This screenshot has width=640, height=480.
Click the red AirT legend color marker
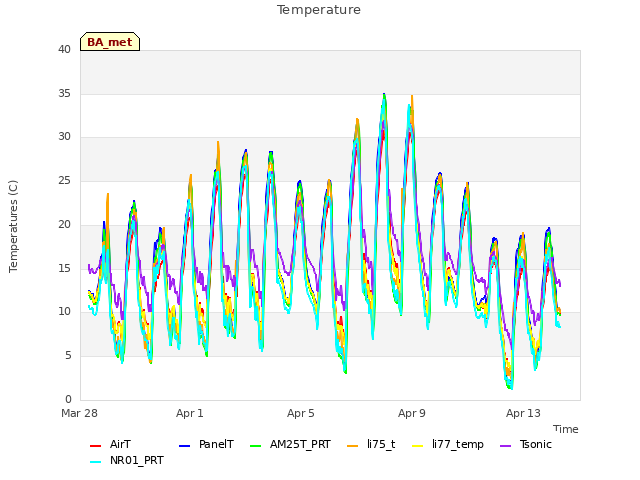coord(95,446)
